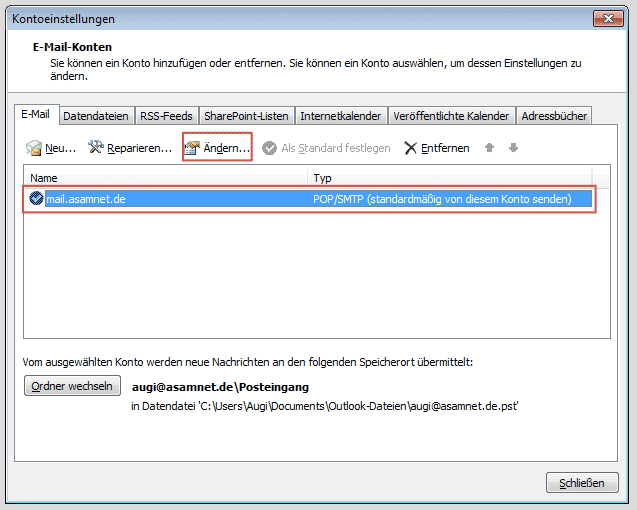The image size is (637, 510).
Task: Click the Reparieren tools icon
Action: 97,148
